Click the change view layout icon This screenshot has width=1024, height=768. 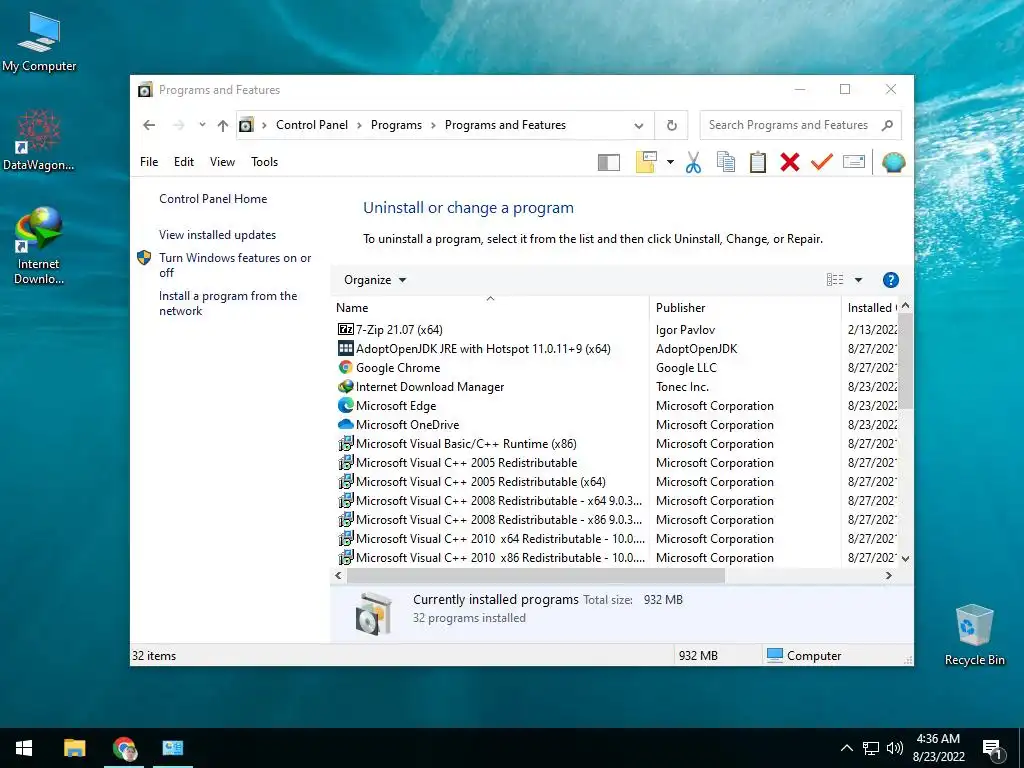(x=835, y=280)
